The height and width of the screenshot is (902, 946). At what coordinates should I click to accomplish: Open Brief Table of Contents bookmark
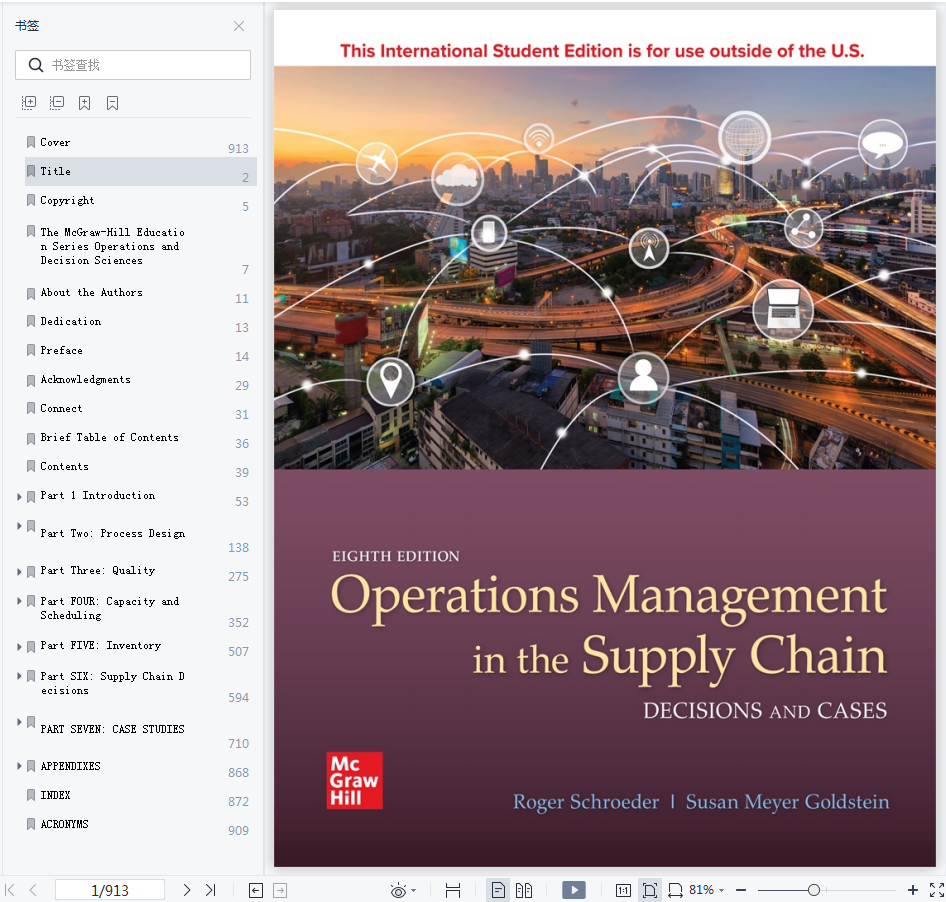[x=109, y=437]
